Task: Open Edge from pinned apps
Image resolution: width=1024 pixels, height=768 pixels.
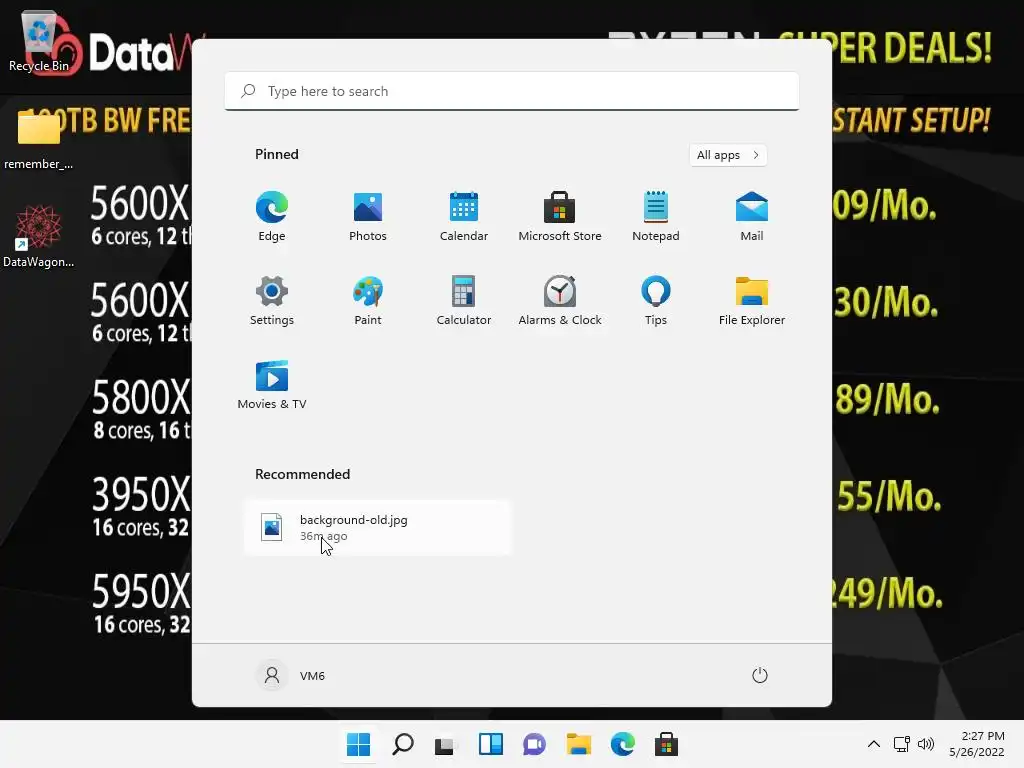Action: 272,217
